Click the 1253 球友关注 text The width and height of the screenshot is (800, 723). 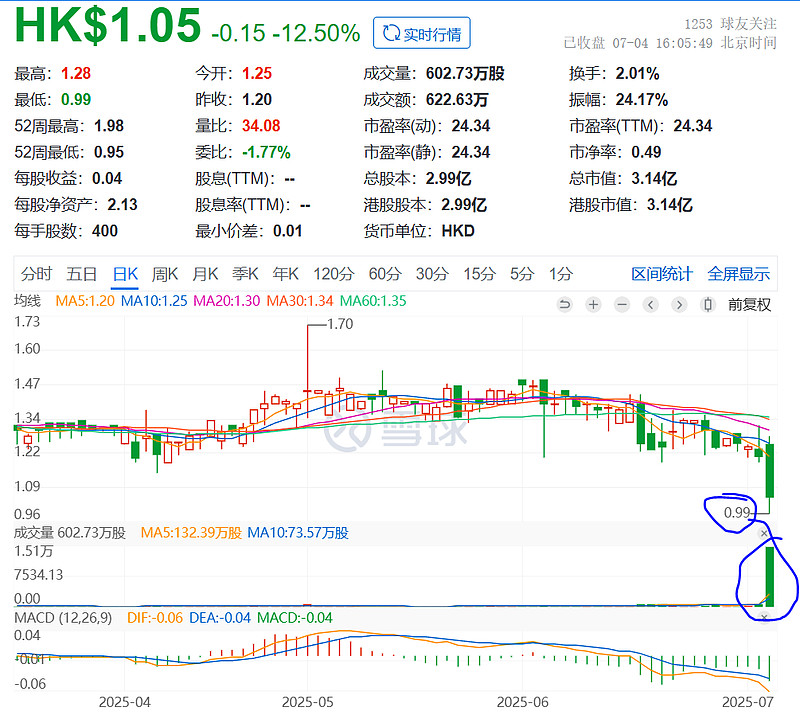click(x=731, y=24)
